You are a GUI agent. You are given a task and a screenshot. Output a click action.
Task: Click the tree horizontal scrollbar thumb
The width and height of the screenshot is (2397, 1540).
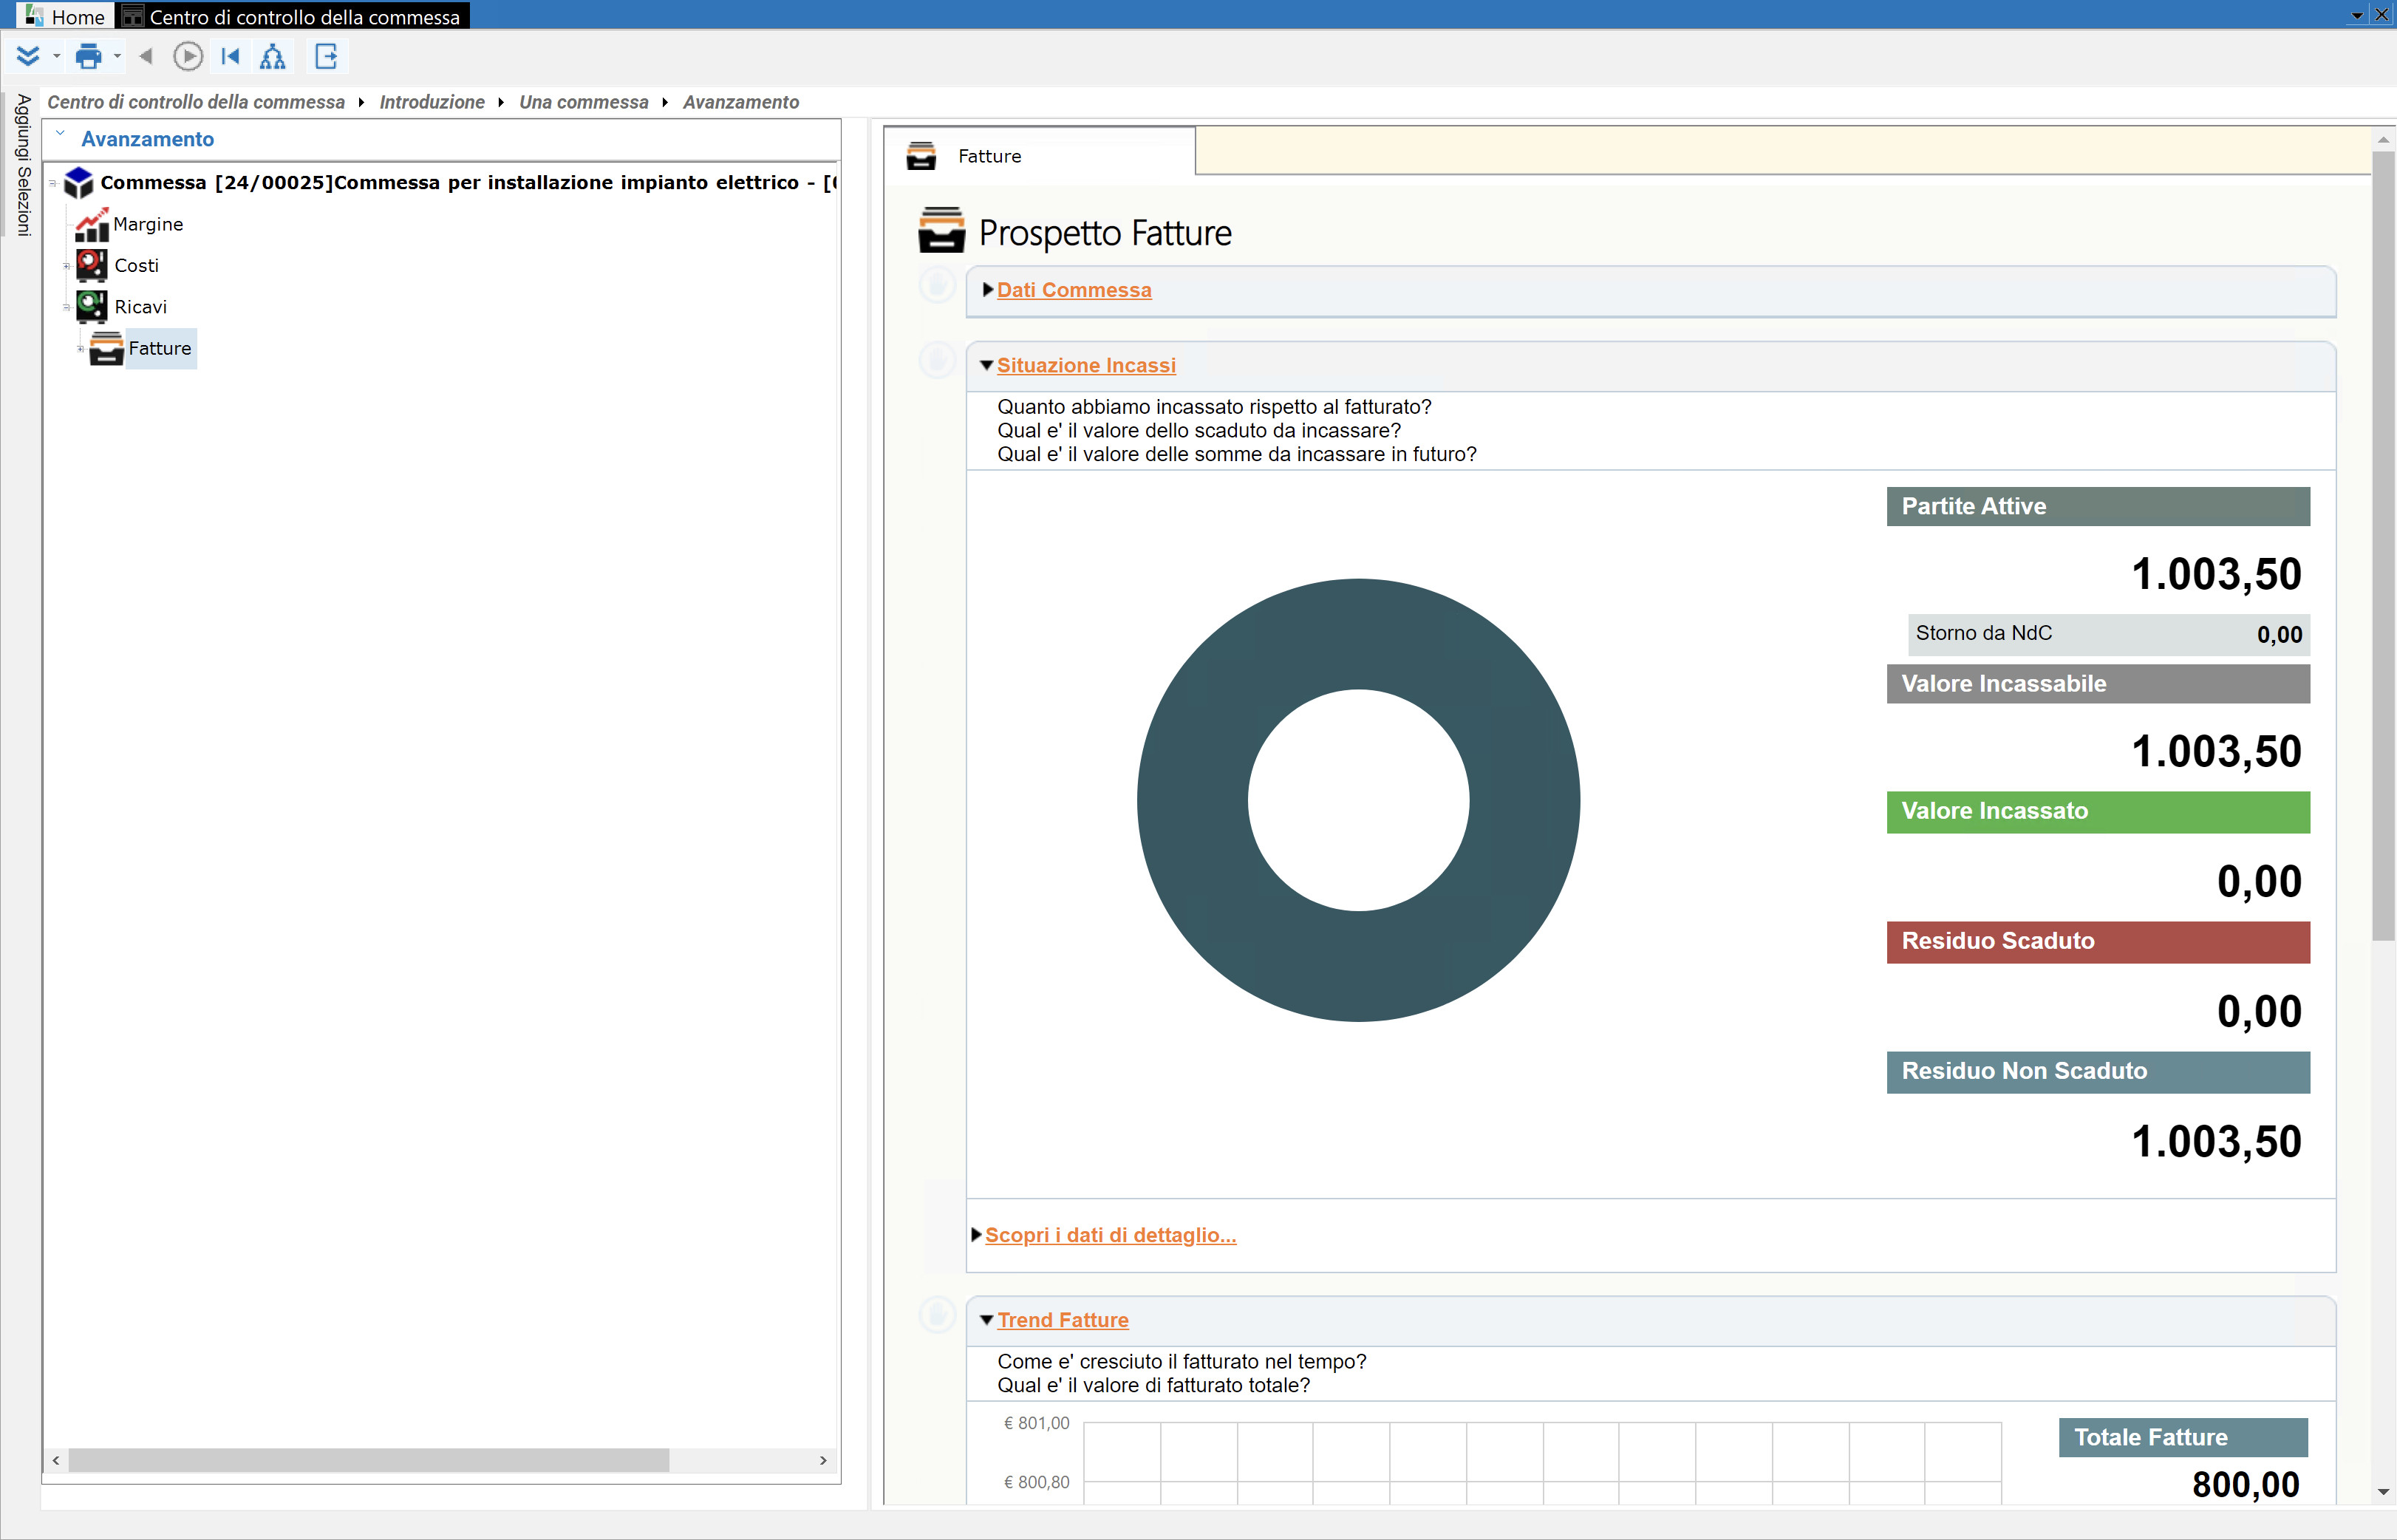coord(368,1460)
